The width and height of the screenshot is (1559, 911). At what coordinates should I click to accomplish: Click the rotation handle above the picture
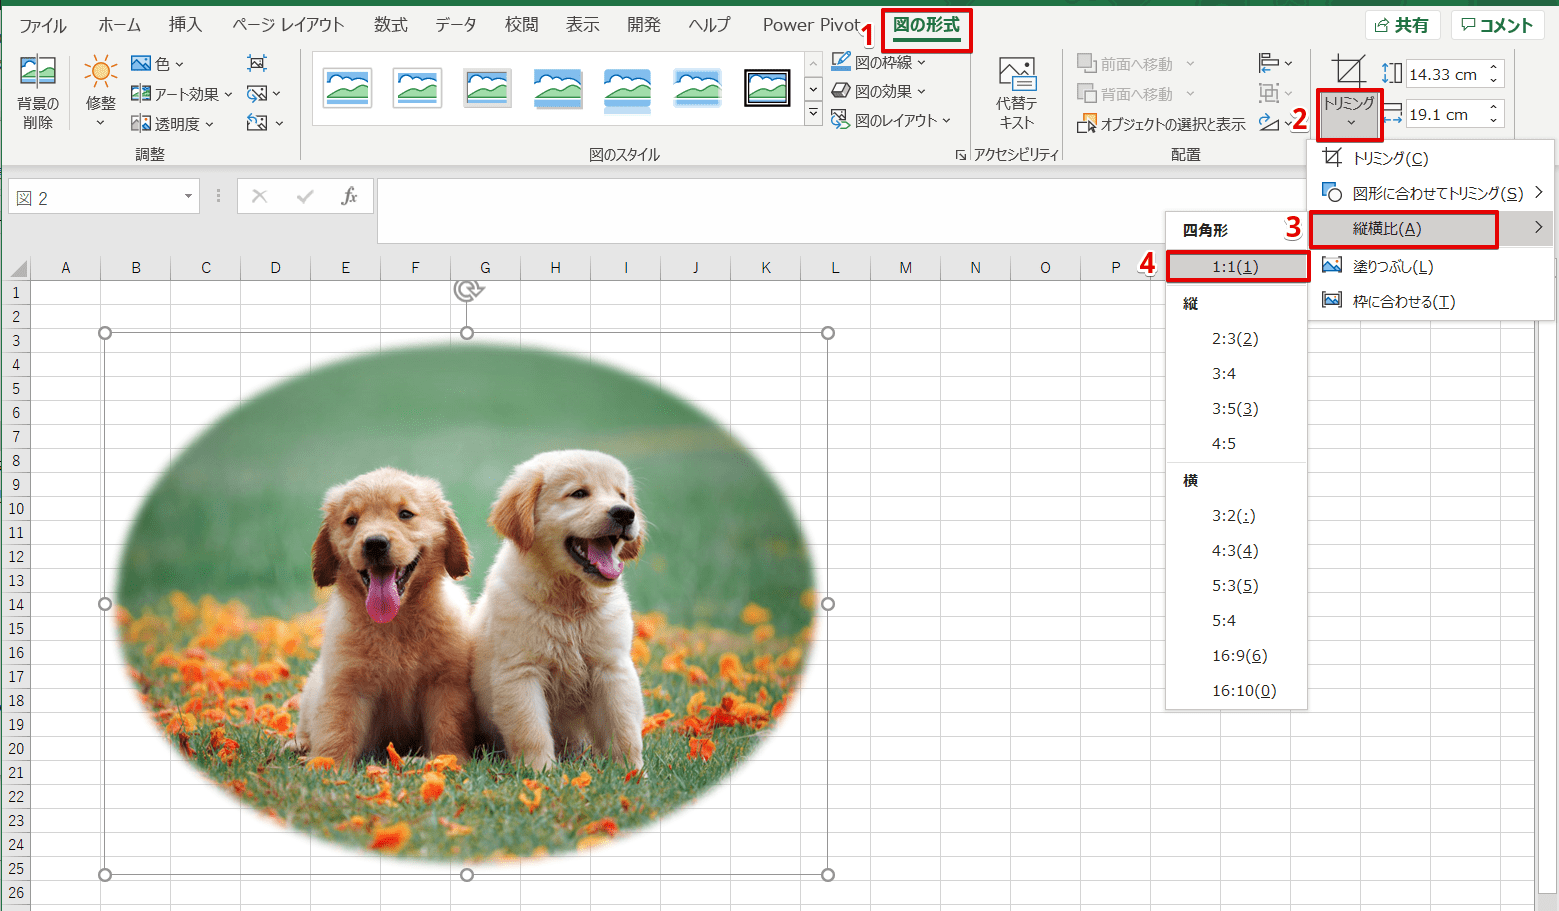point(467,290)
